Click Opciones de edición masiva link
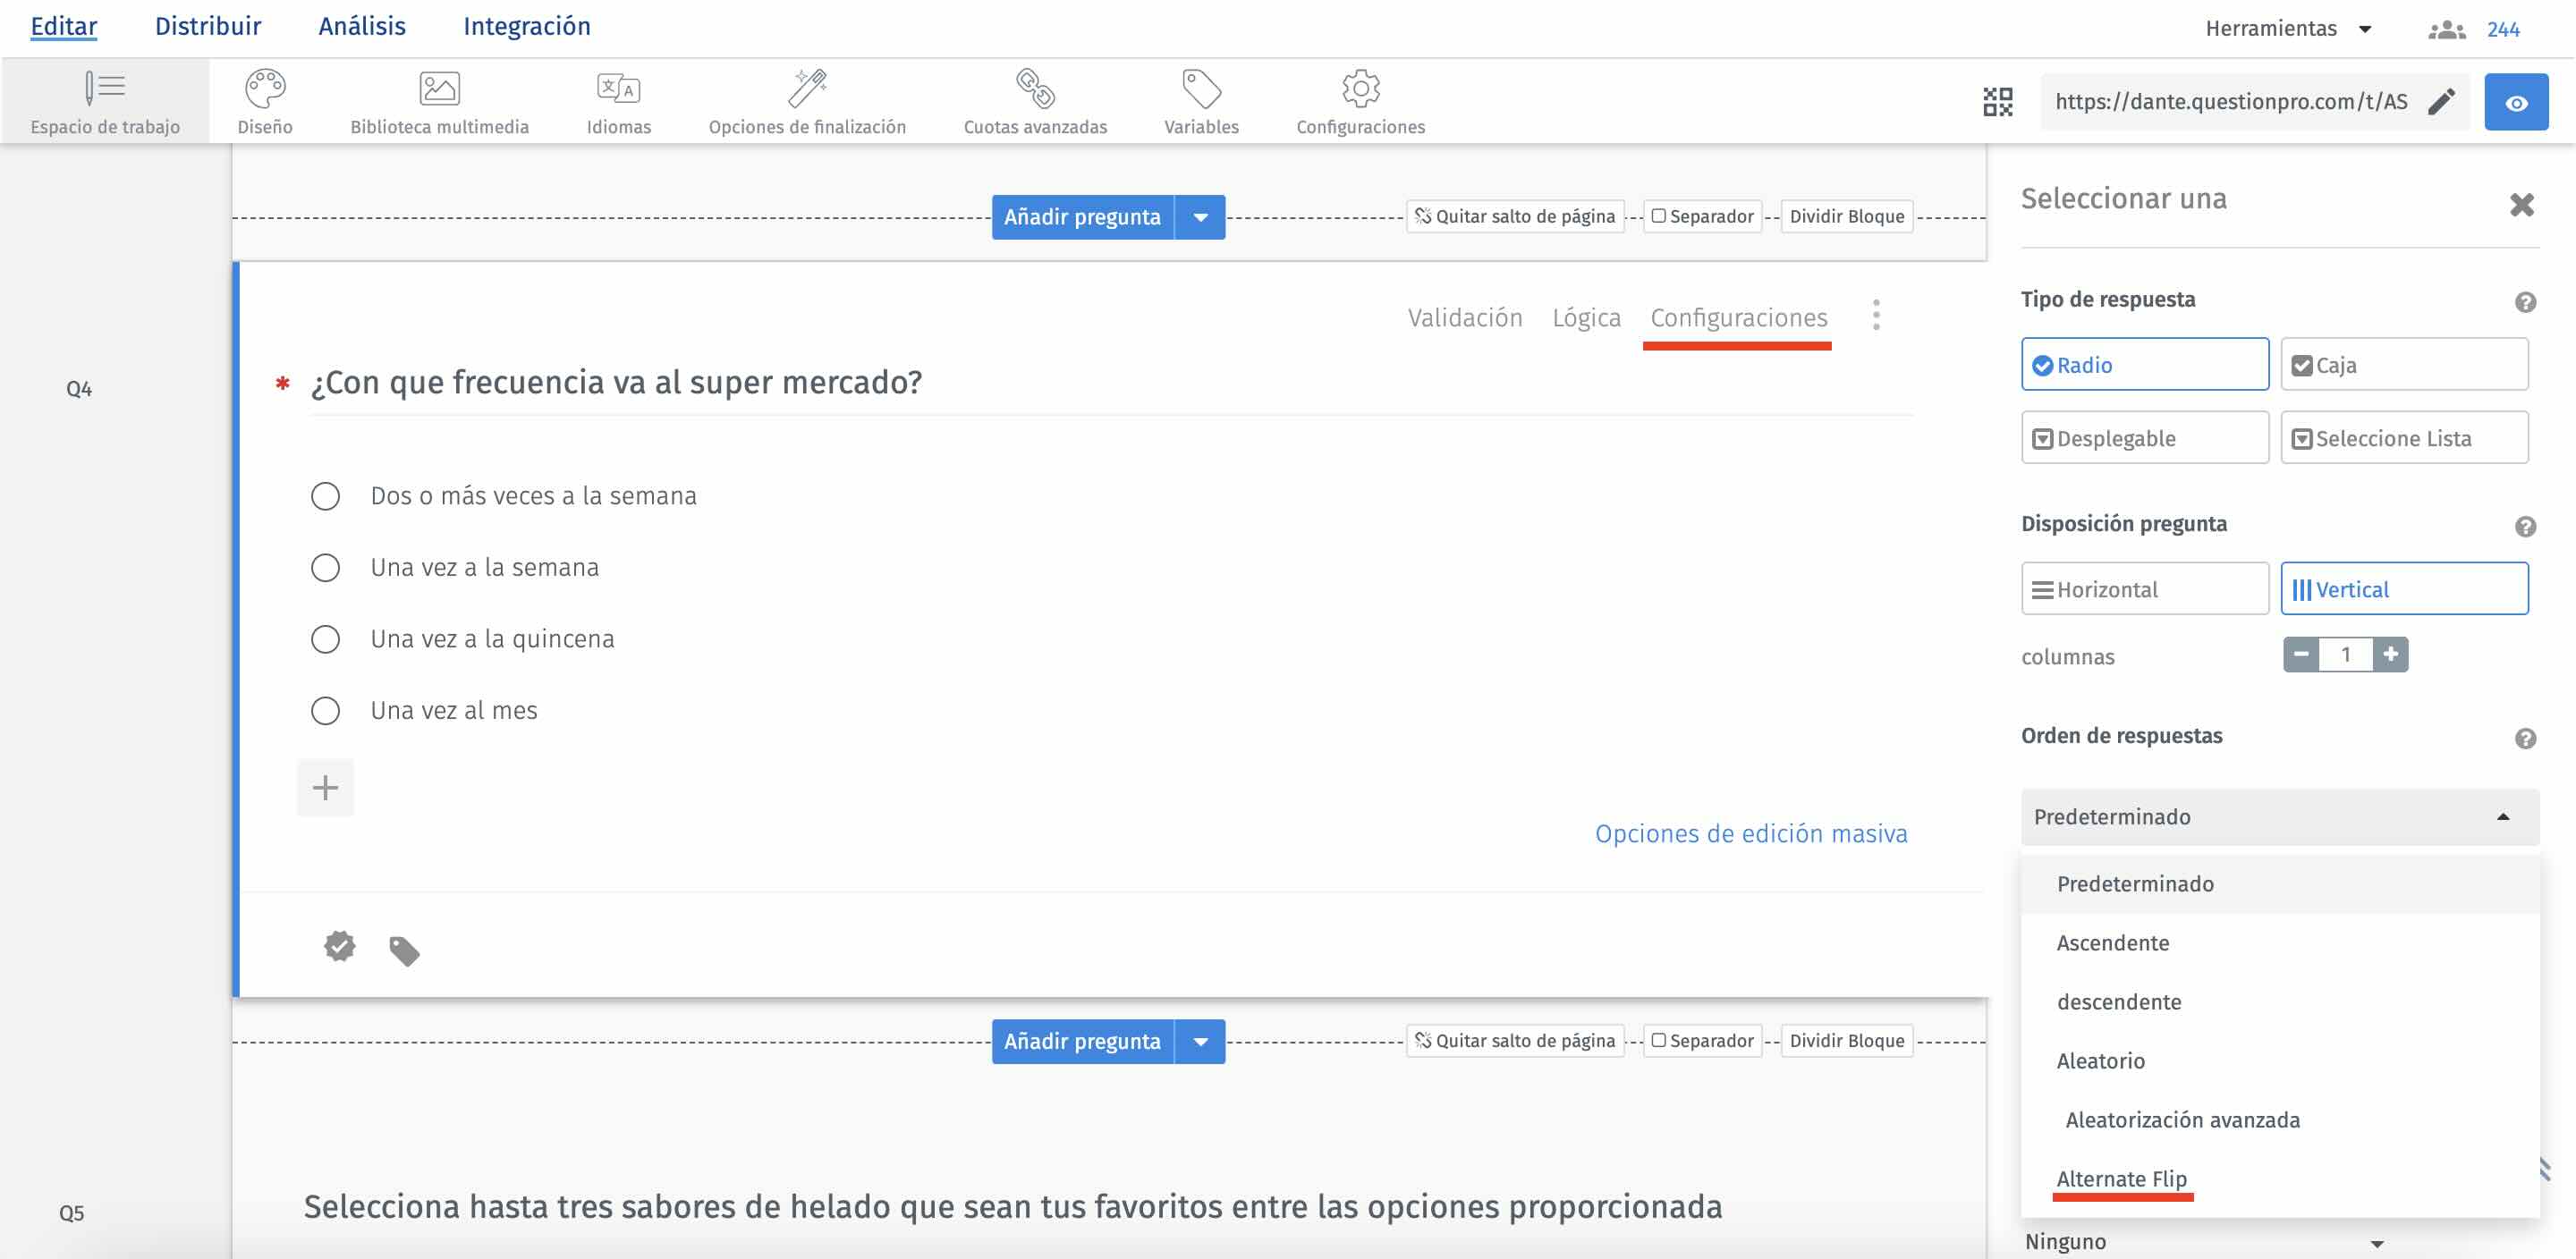 [x=1750, y=833]
